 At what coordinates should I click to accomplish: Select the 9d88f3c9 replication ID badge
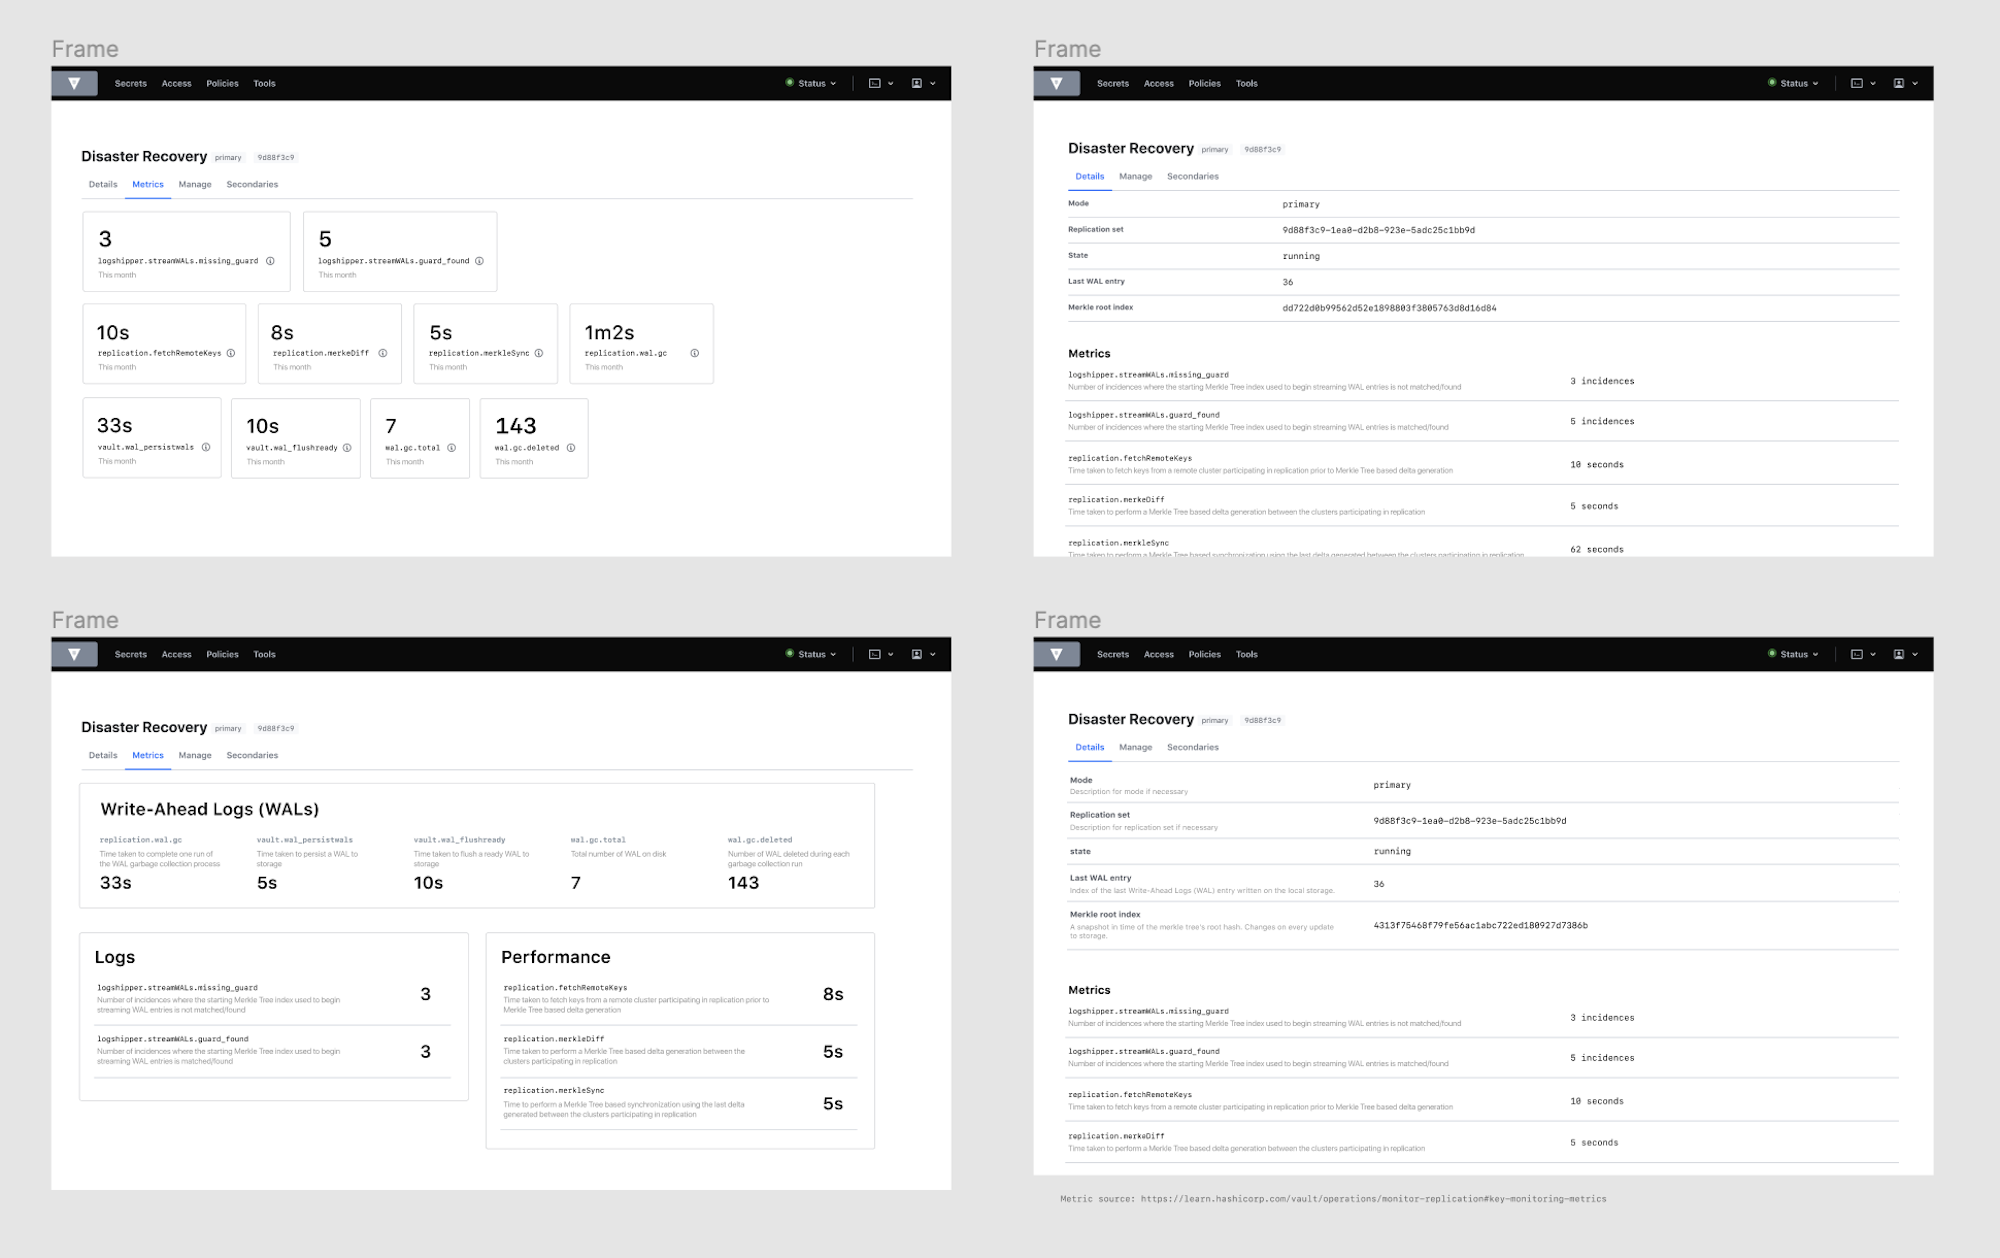pyautogui.click(x=277, y=157)
